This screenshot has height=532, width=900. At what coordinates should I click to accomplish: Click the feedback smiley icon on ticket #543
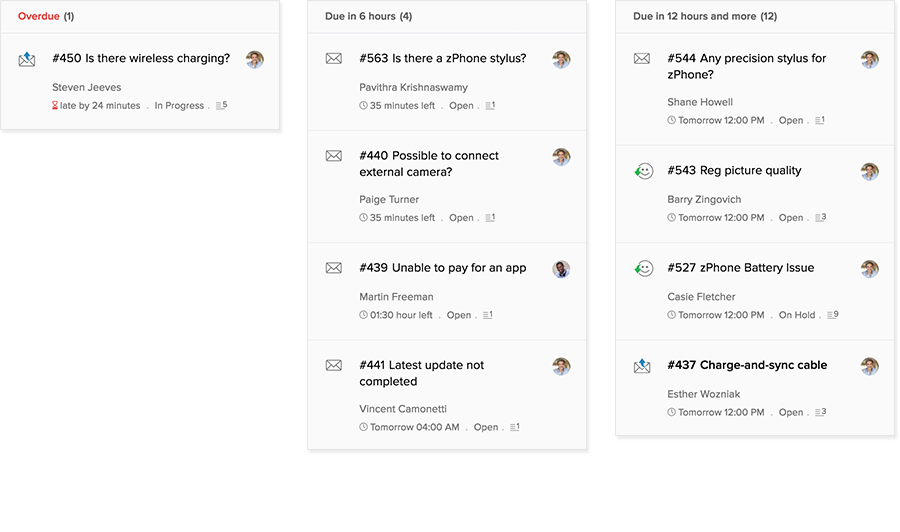coord(643,171)
